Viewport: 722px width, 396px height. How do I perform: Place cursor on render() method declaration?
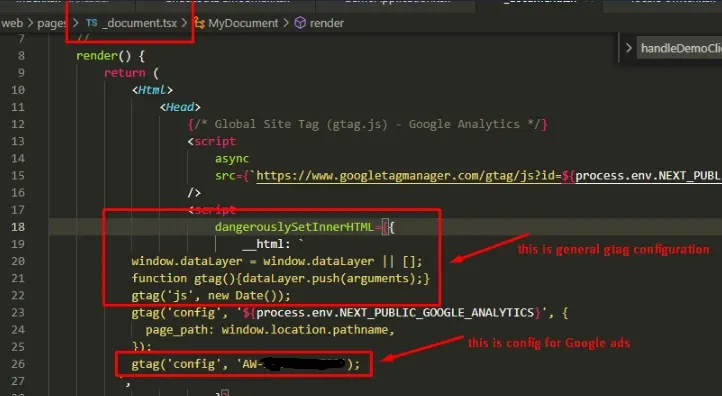(111, 56)
